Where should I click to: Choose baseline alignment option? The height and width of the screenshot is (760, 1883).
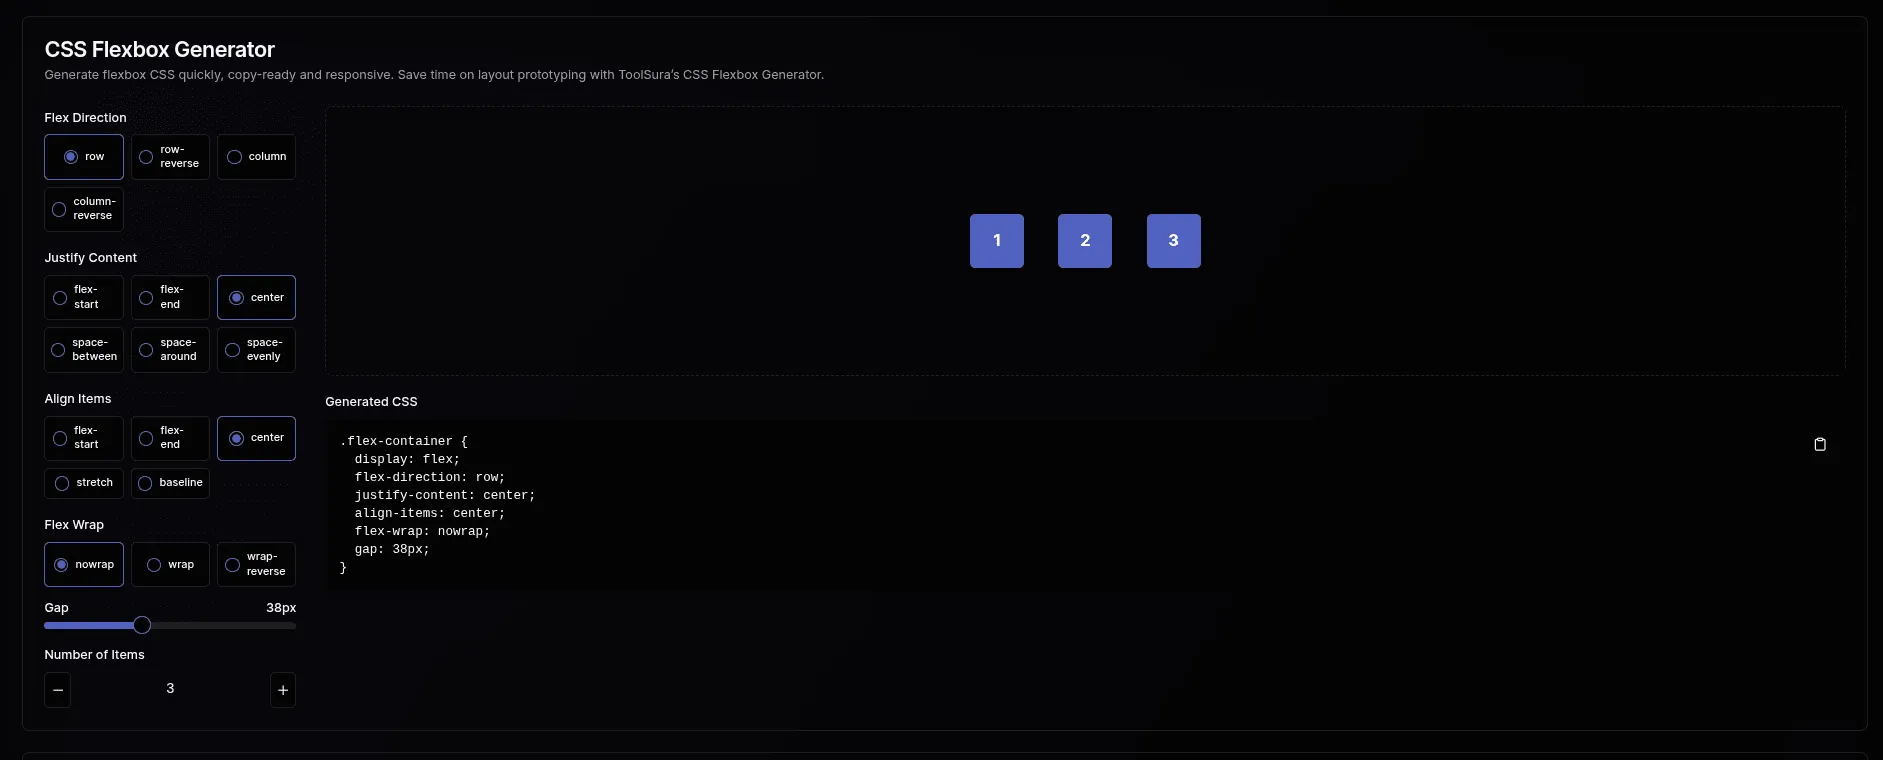(170, 483)
